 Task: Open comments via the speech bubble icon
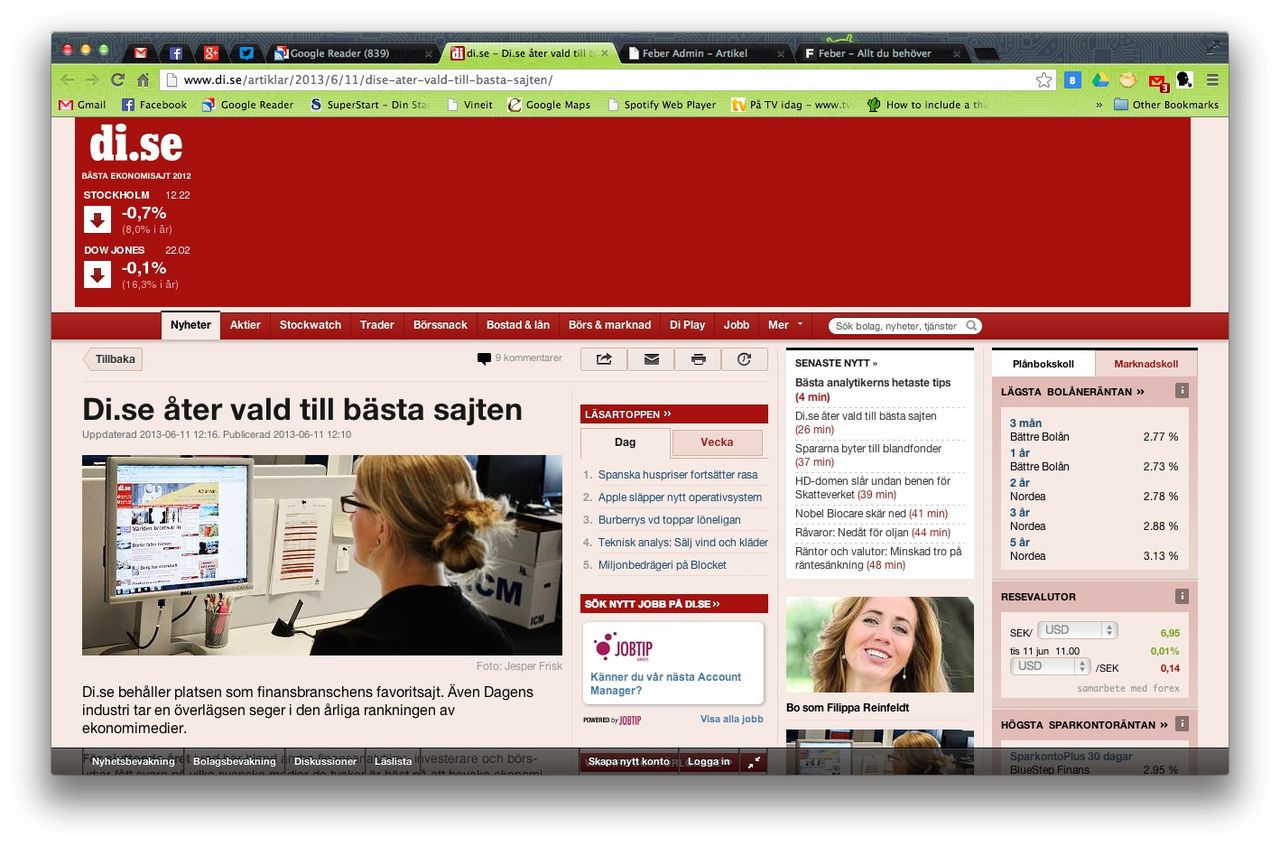(483, 358)
